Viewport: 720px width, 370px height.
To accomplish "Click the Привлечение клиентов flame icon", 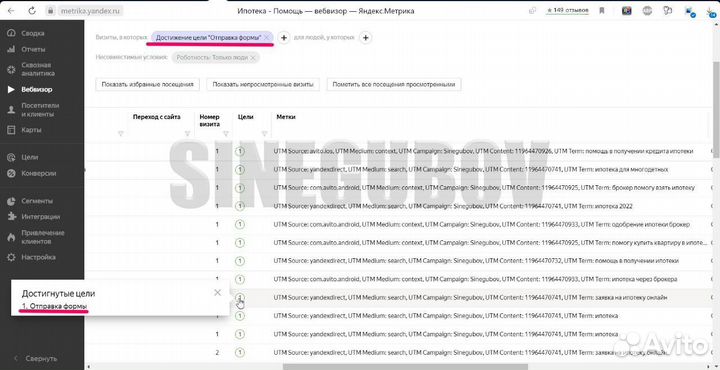I will coord(11,237).
